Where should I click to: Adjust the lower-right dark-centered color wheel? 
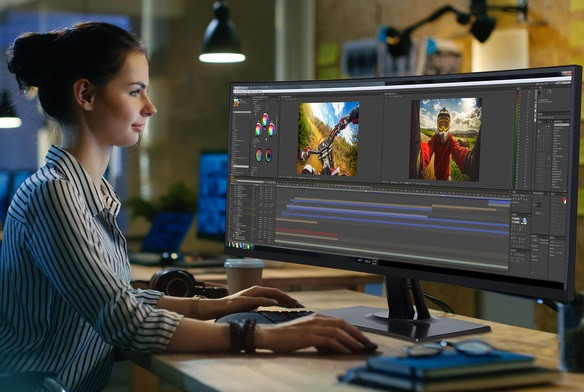click(x=269, y=155)
